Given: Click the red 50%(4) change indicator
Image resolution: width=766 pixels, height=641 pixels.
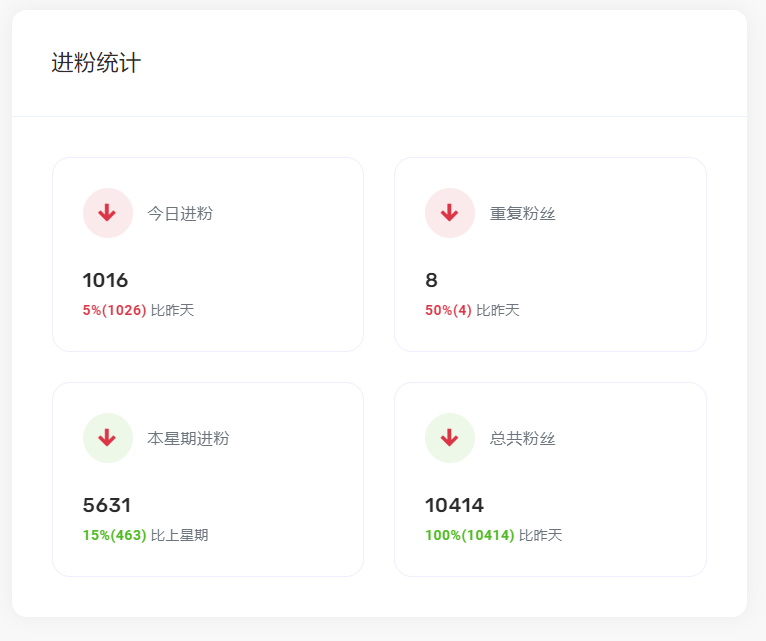Looking at the screenshot, I should (x=448, y=310).
